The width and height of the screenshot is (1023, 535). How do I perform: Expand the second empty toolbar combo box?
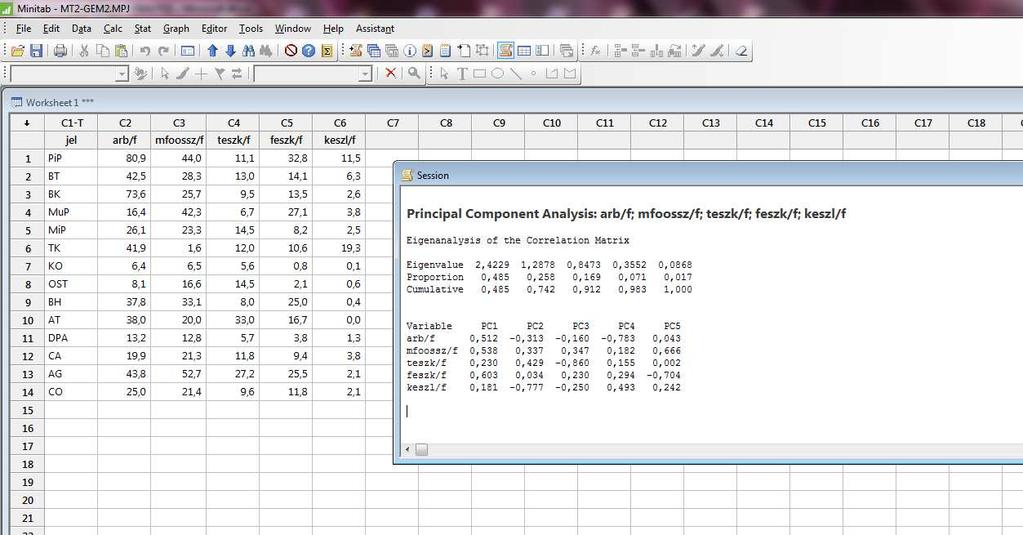click(365, 74)
